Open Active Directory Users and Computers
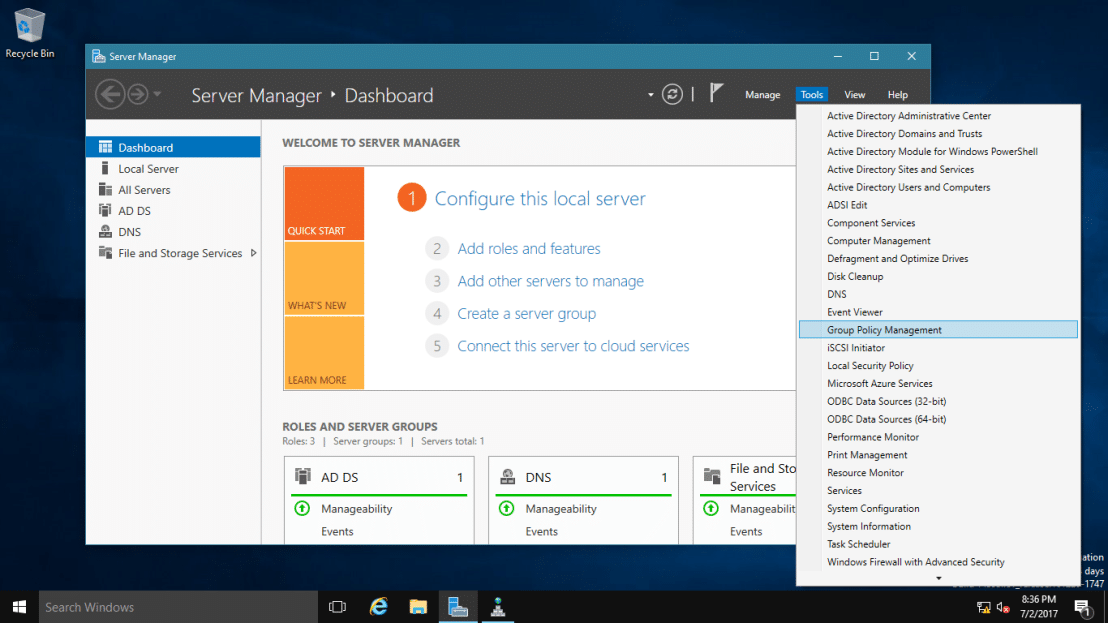 938,187
